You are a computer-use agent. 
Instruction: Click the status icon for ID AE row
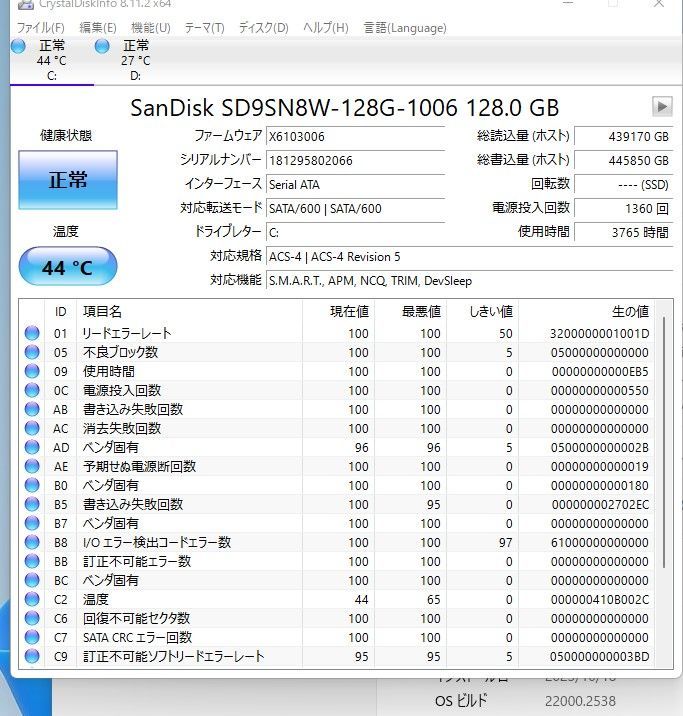(32, 466)
